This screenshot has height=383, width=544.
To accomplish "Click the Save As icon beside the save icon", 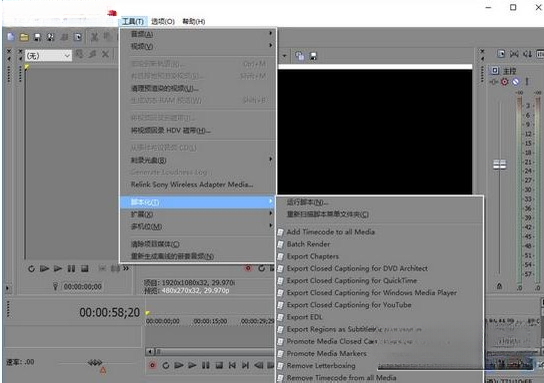I will point(51,37).
